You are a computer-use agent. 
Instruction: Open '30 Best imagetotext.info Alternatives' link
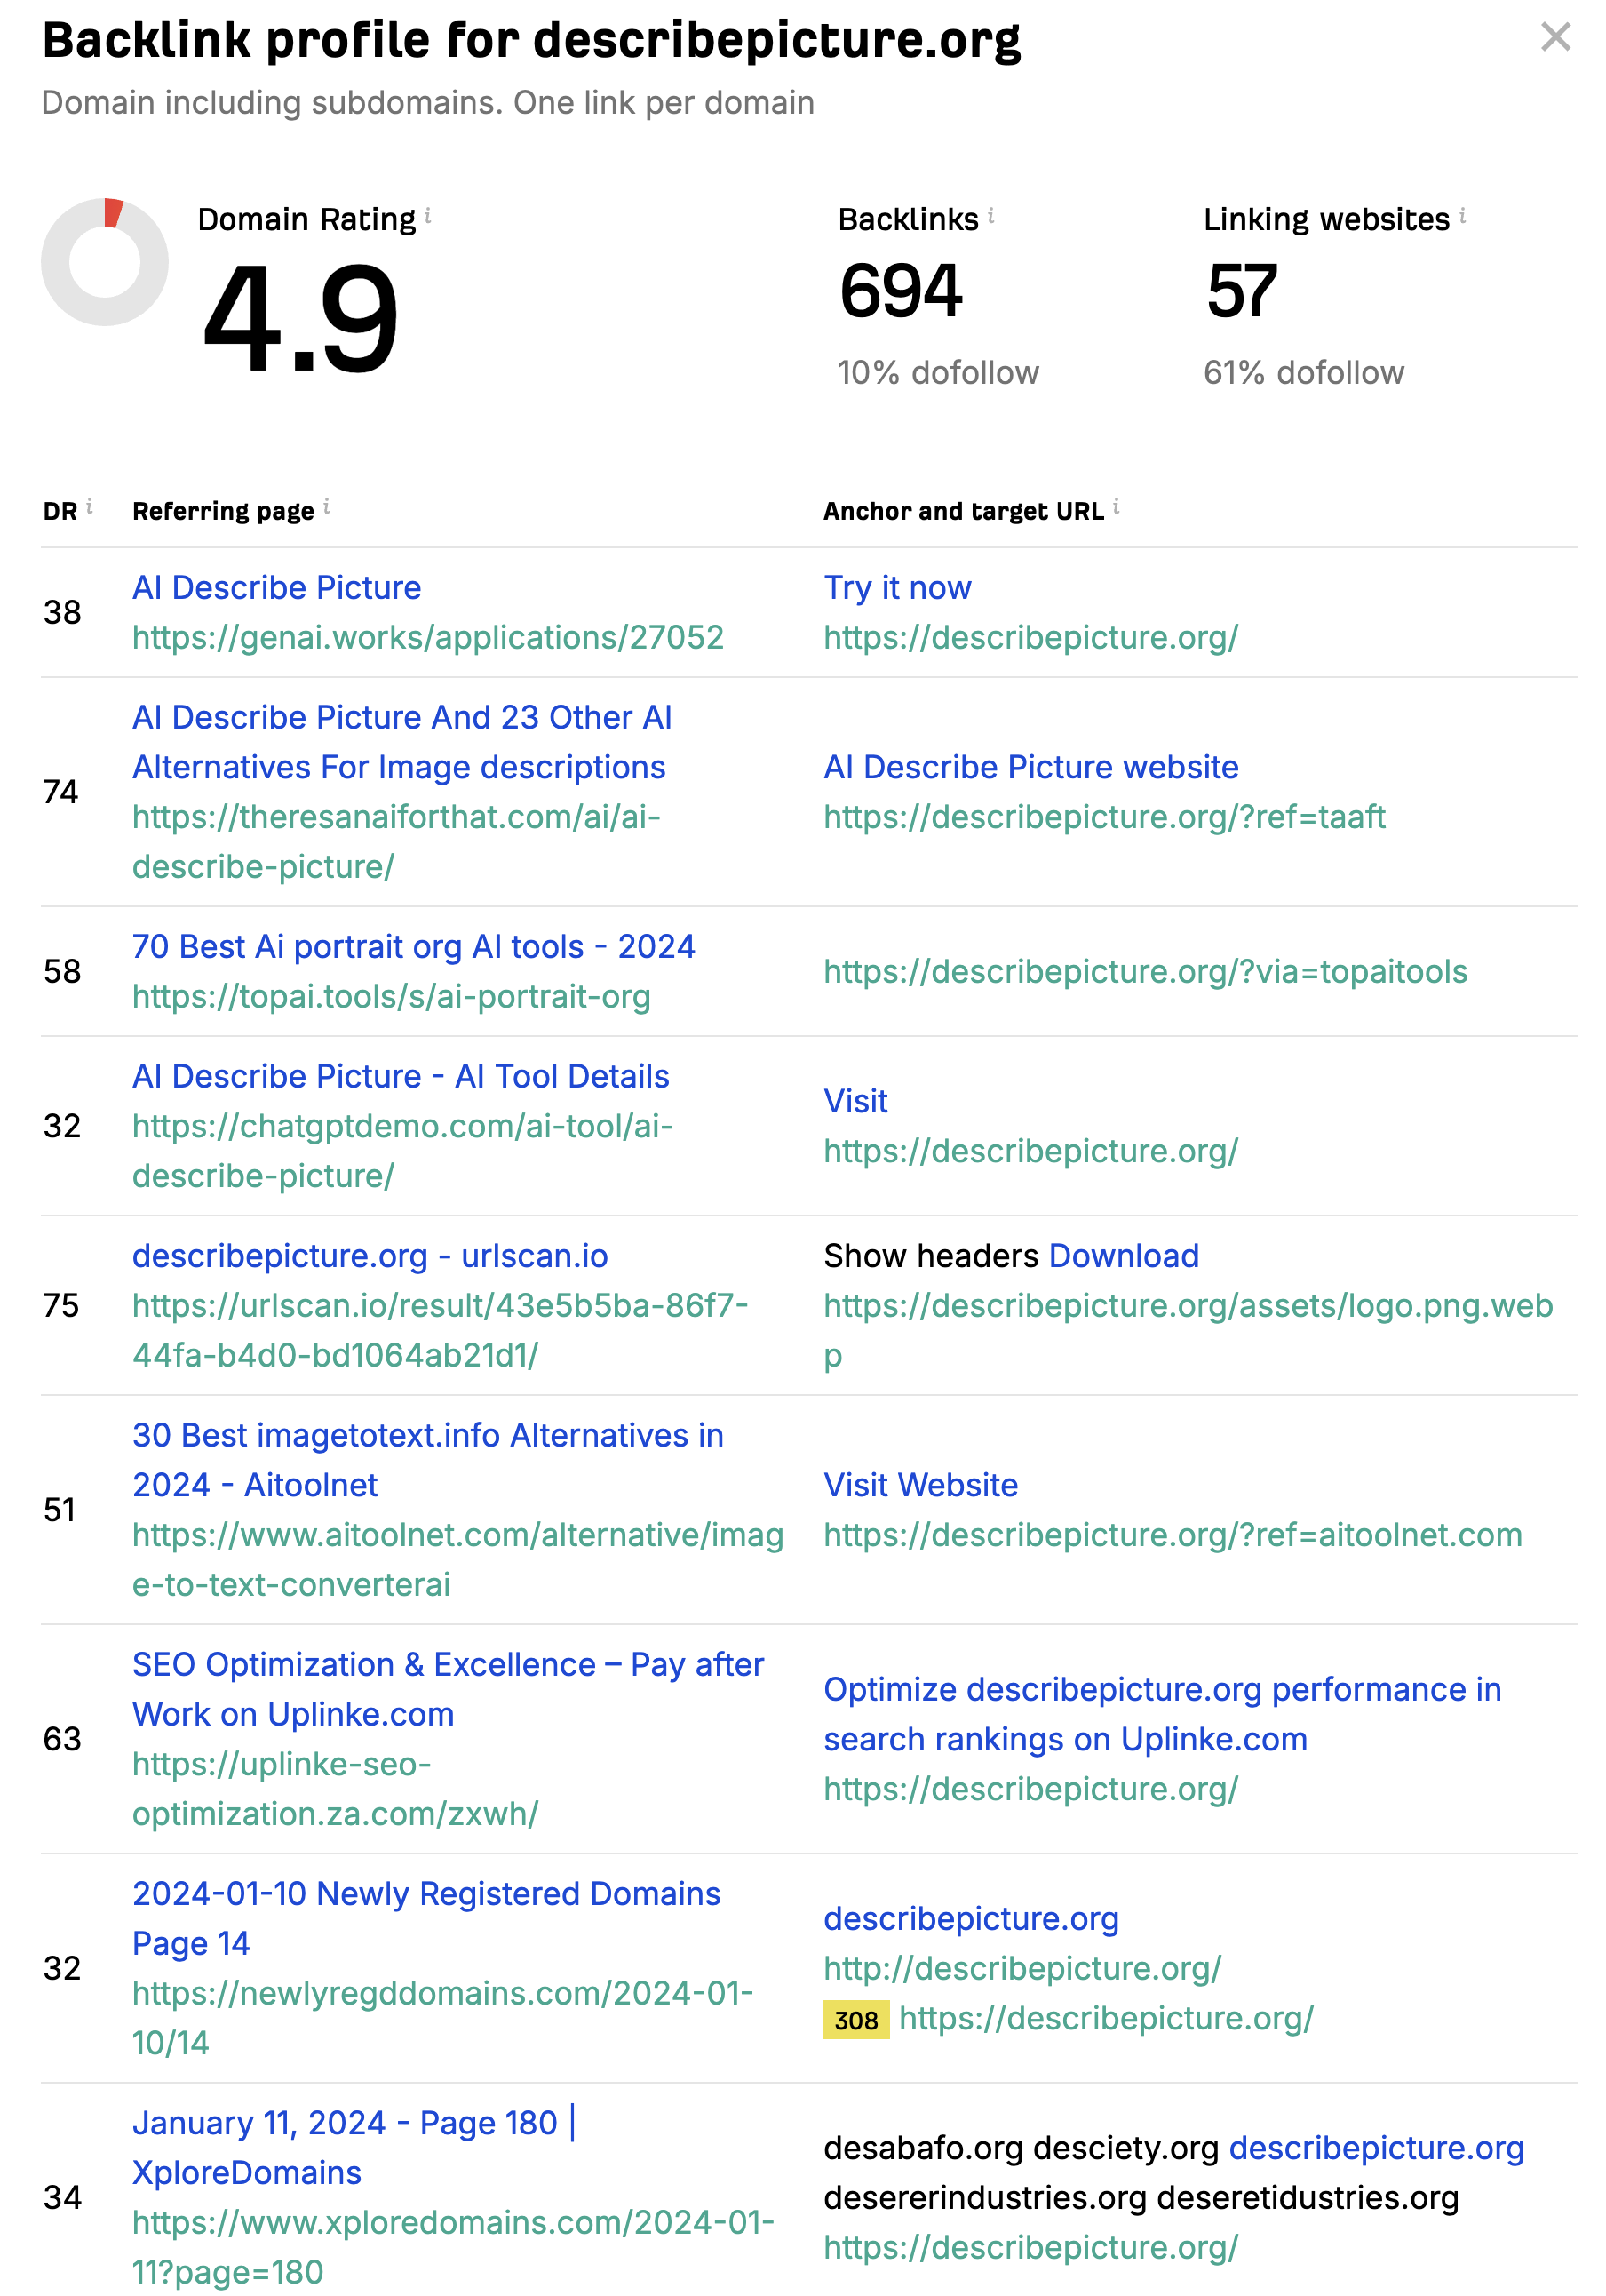(x=428, y=1459)
